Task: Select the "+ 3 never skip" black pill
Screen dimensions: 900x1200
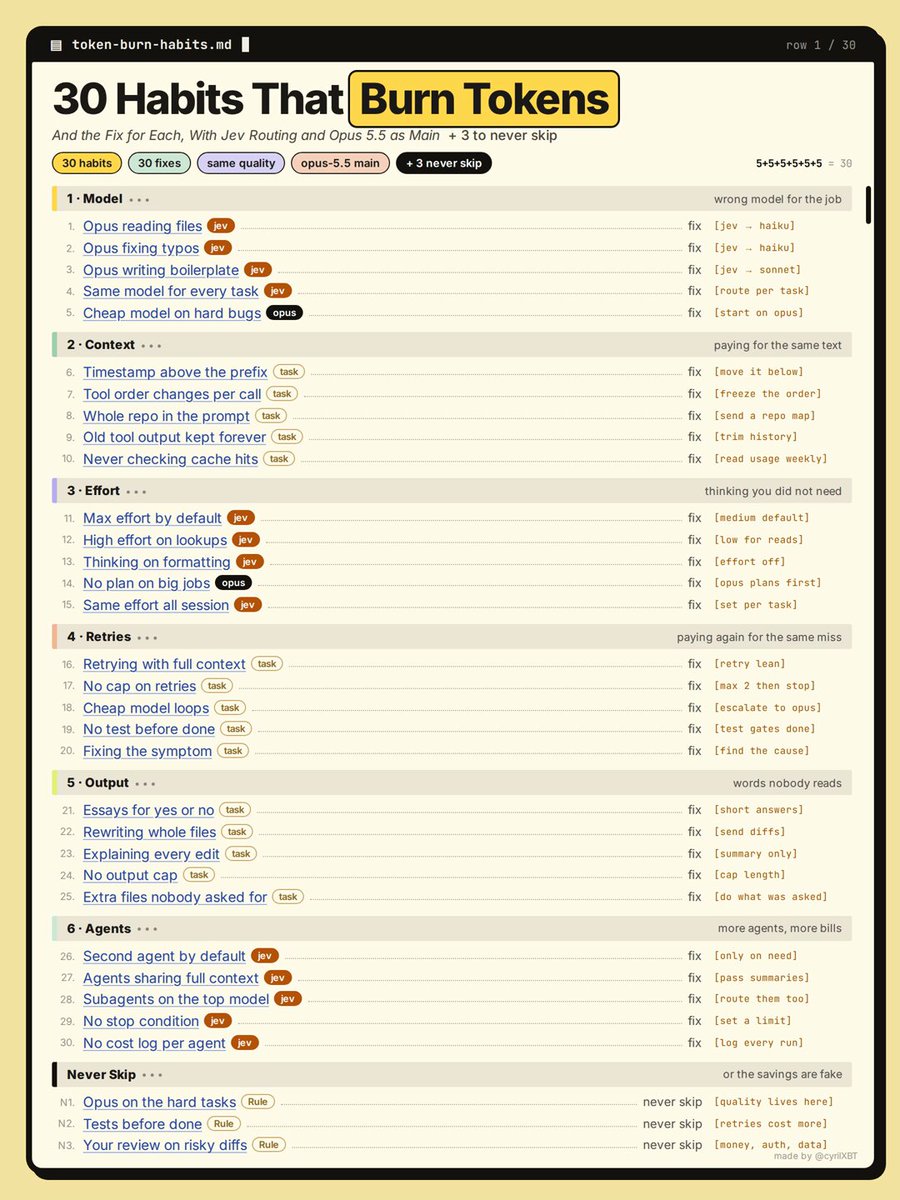Action: tap(444, 163)
